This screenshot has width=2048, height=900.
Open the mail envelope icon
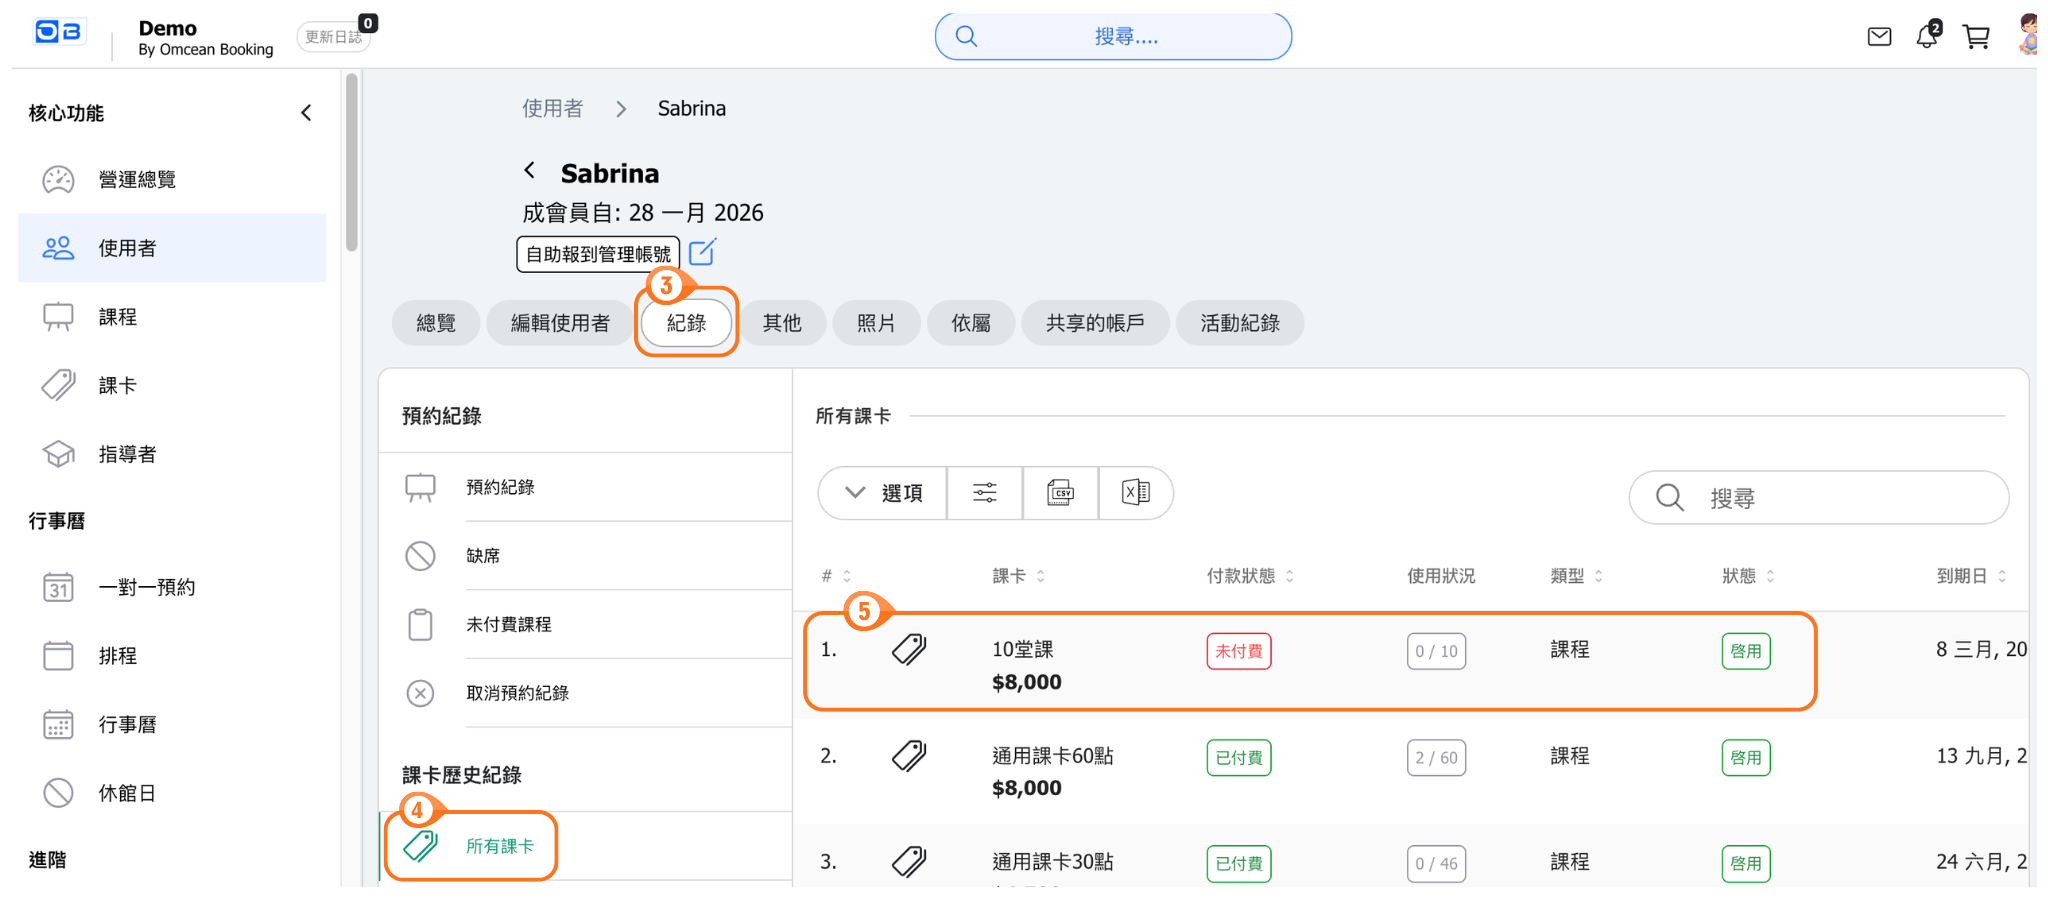(x=1879, y=37)
